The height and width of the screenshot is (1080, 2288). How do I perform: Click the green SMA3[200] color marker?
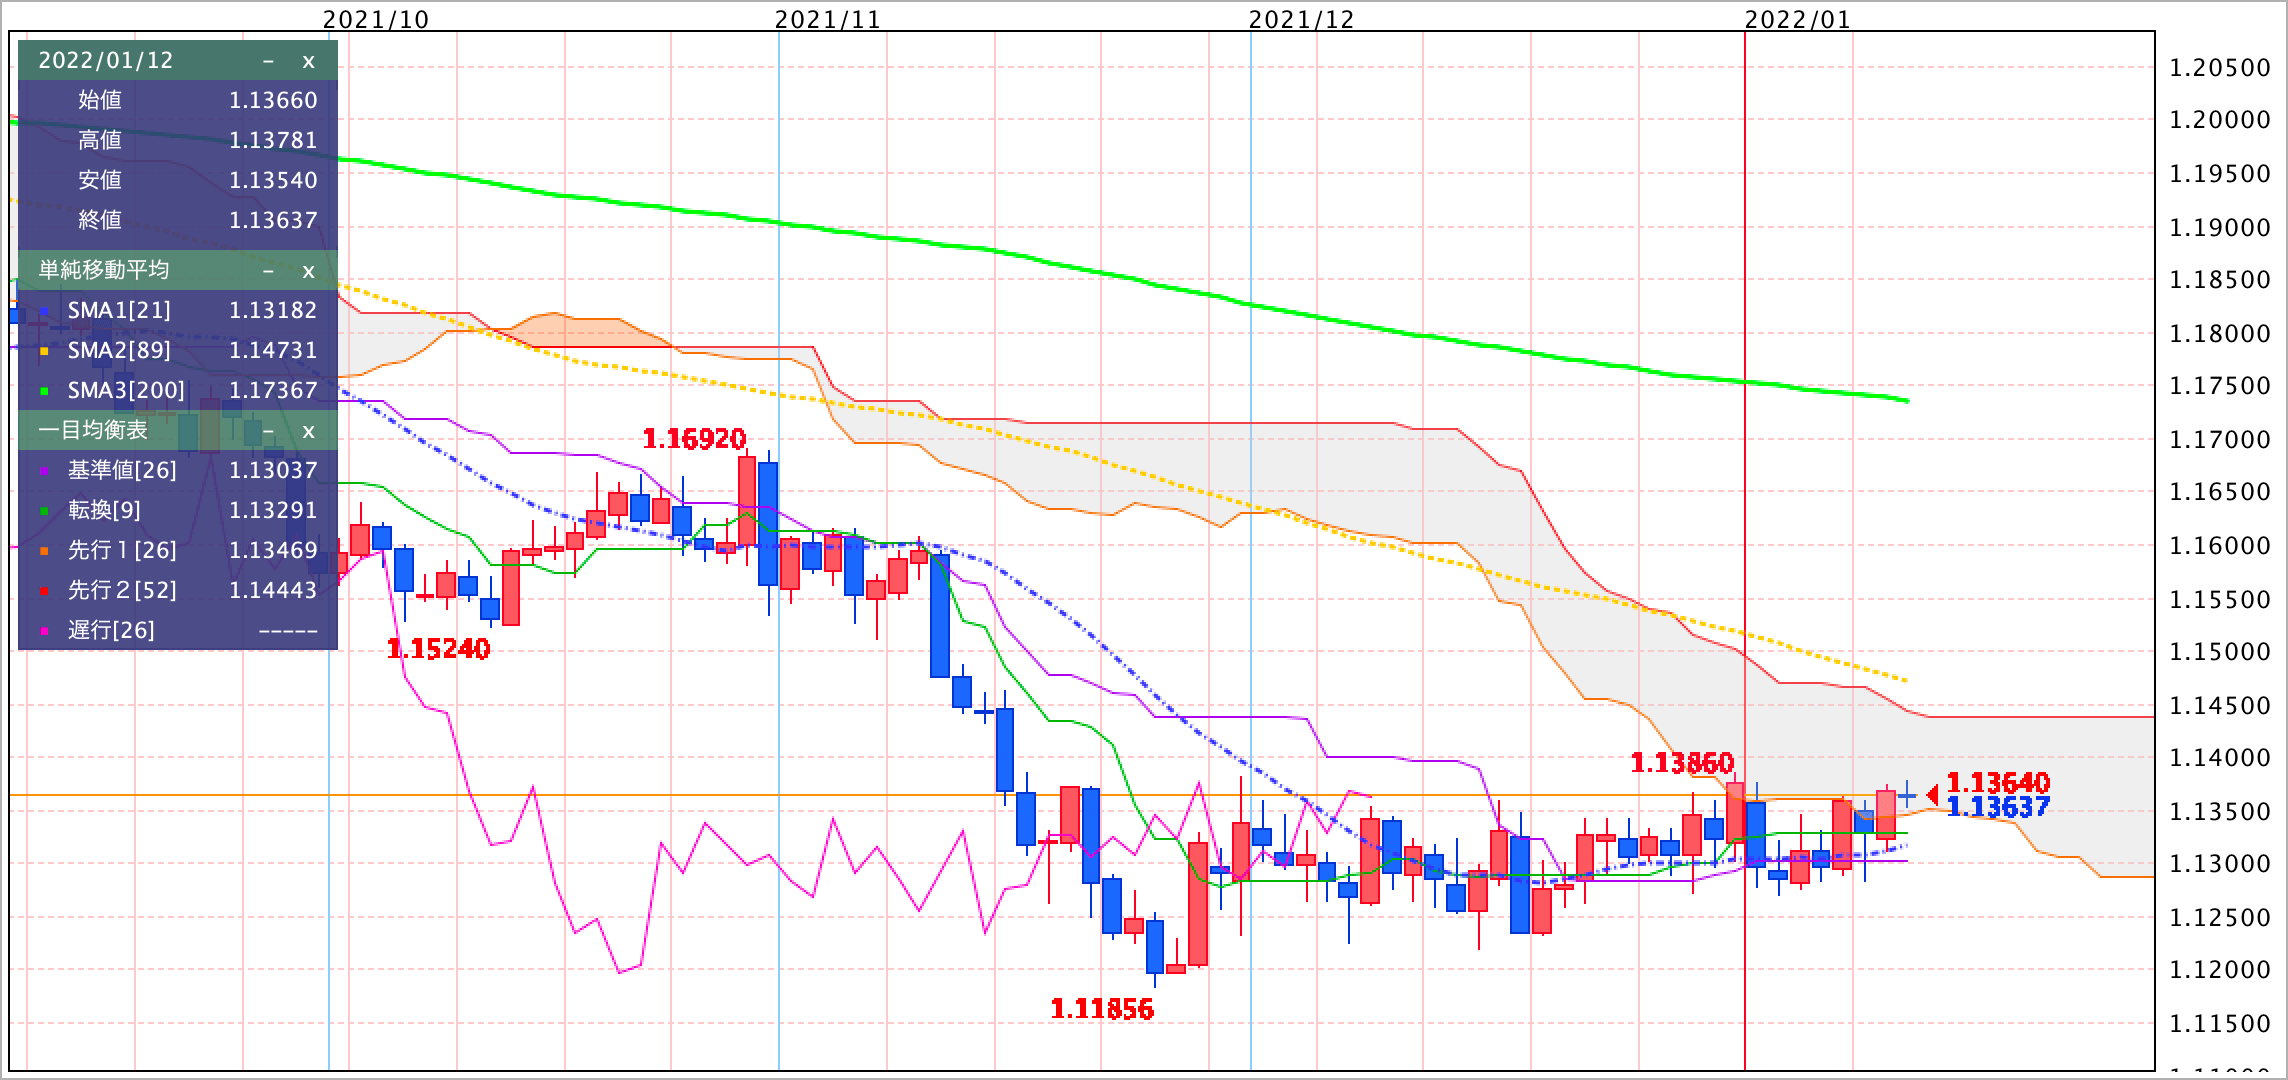[x=44, y=392]
